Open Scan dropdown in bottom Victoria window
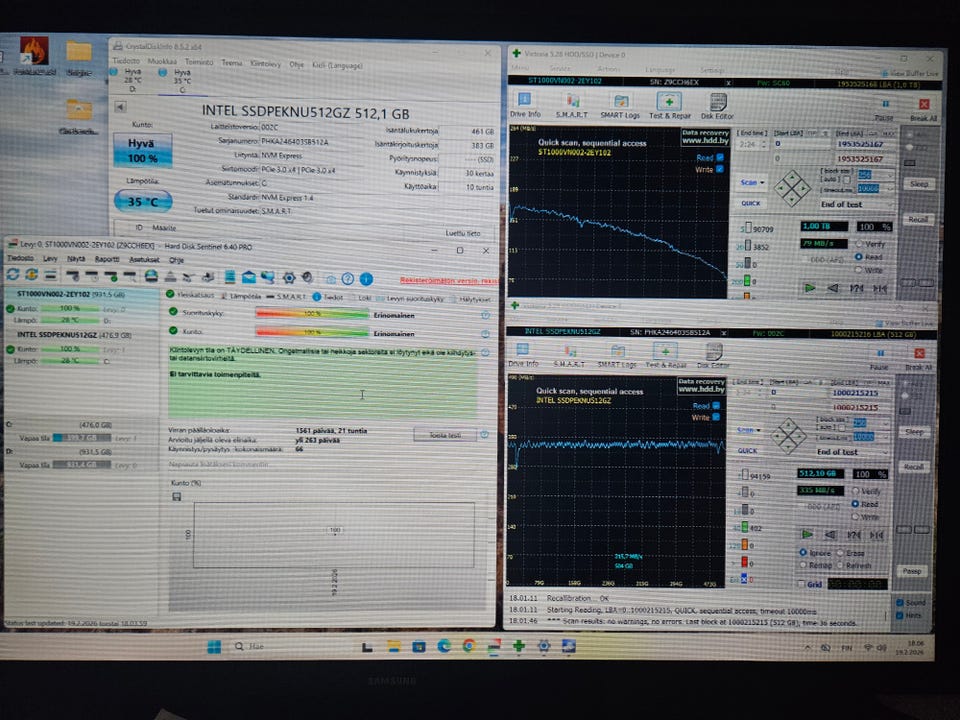The width and height of the screenshot is (960, 720). [x=749, y=430]
